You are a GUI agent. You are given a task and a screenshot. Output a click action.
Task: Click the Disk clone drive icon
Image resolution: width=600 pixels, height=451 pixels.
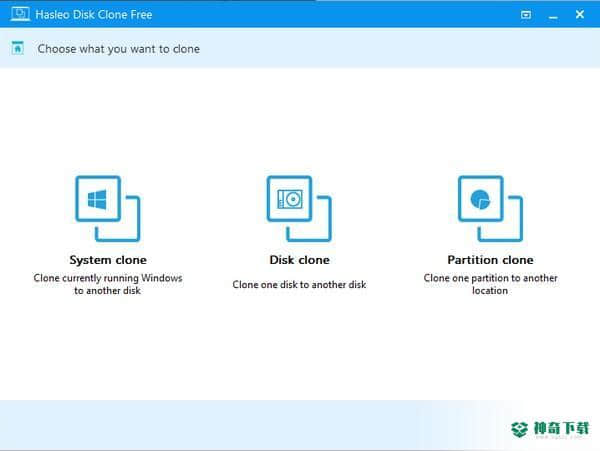[x=299, y=208]
